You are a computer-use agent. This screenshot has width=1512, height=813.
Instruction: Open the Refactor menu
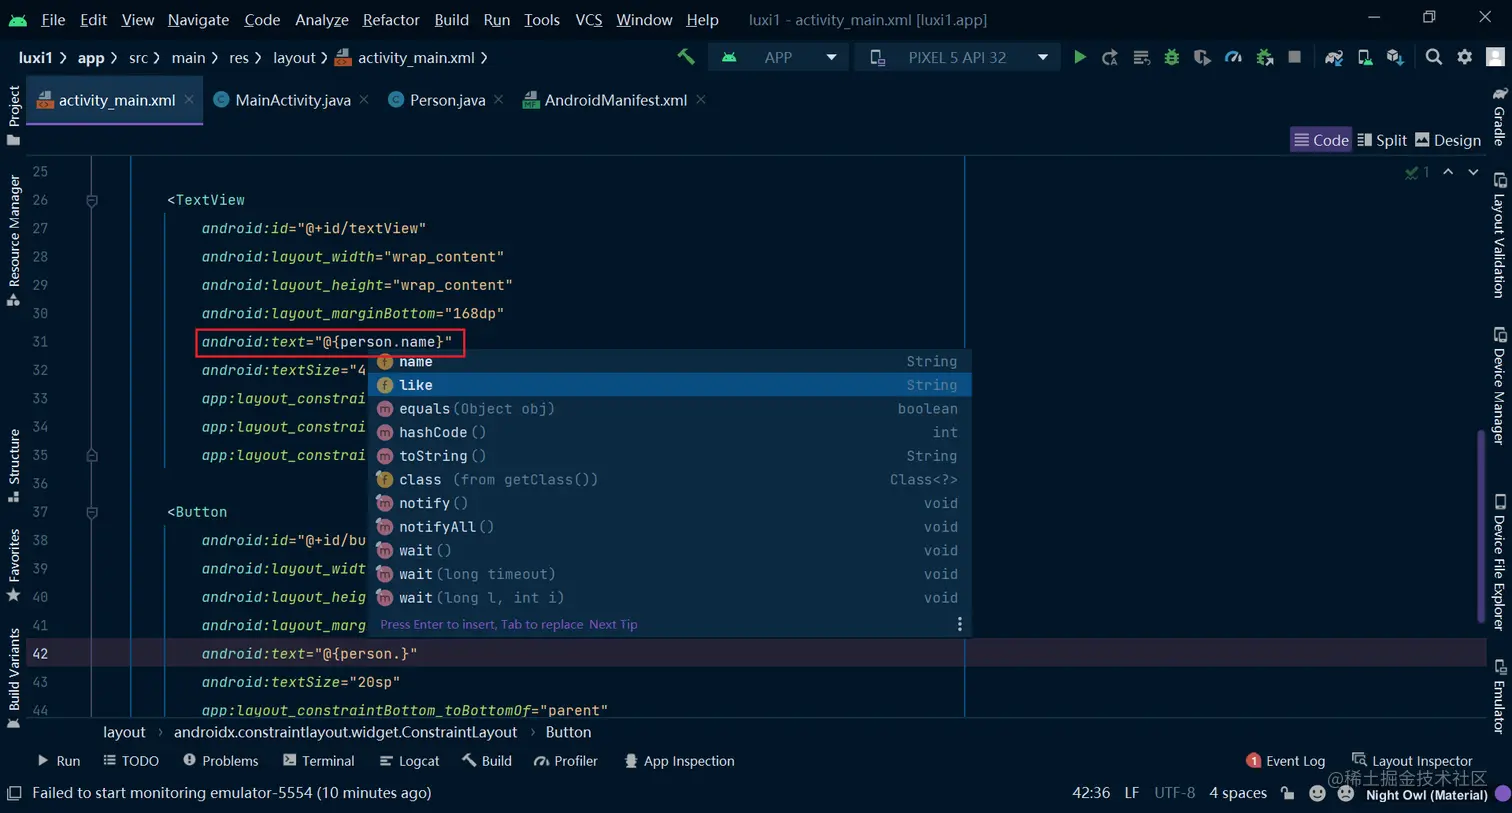click(x=391, y=19)
